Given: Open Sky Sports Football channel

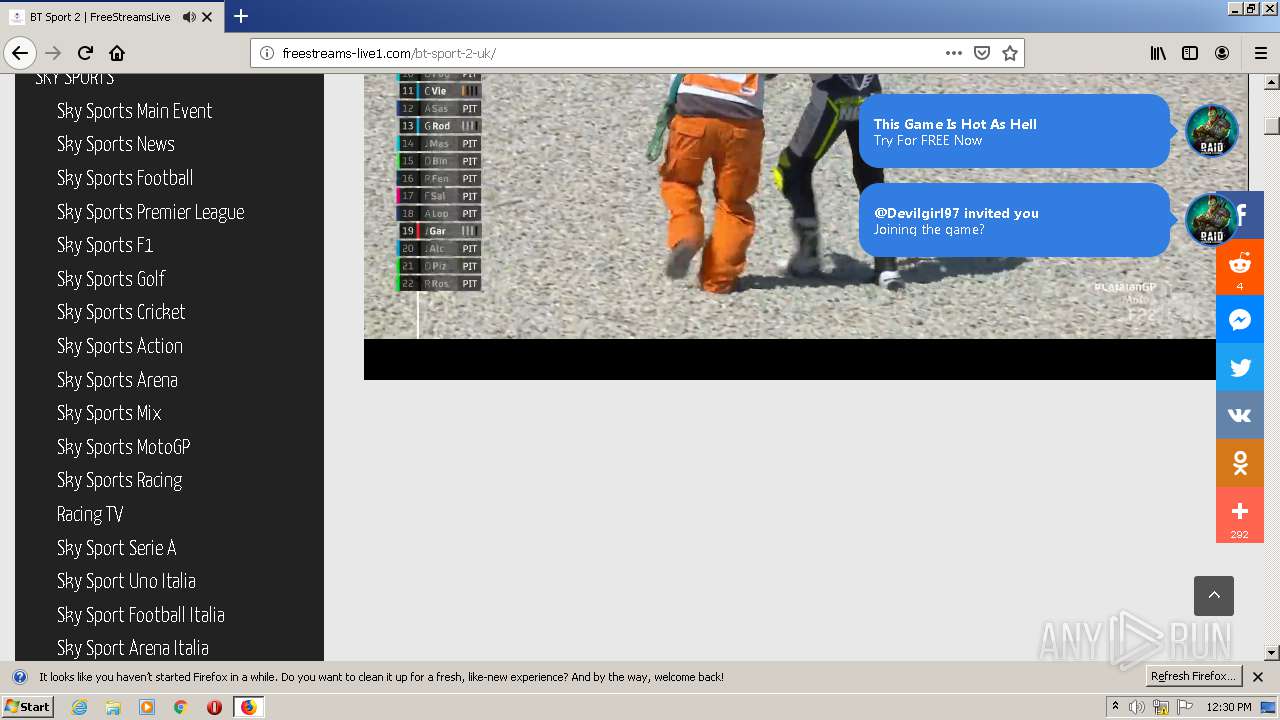Looking at the screenshot, I should tap(124, 178).
